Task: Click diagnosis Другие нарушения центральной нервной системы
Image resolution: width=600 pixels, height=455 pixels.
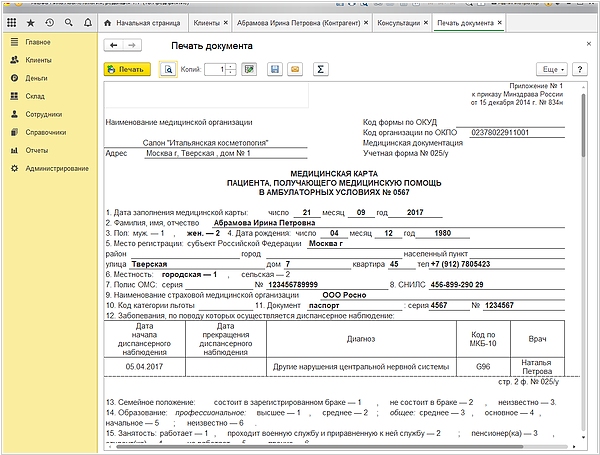Action: (x=361, y=367)
